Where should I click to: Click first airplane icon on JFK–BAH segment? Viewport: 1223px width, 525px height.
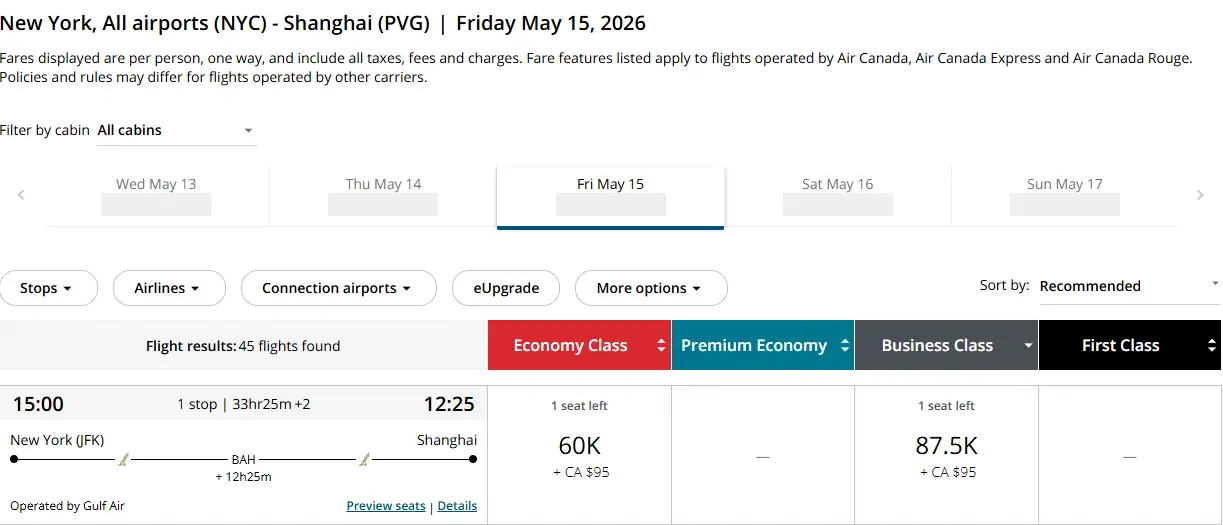point(124,459)
